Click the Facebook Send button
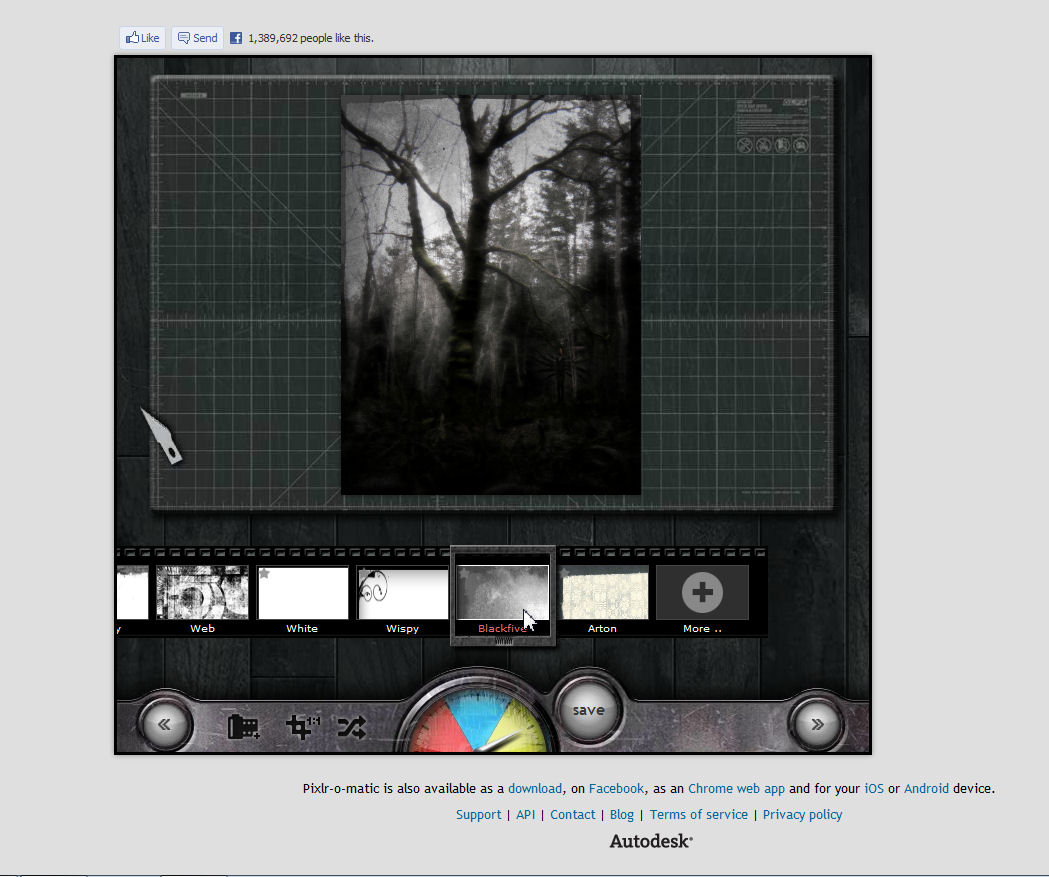Image resolution: width=1049 pixels, height=877 pixels. [x=197, y=38]
